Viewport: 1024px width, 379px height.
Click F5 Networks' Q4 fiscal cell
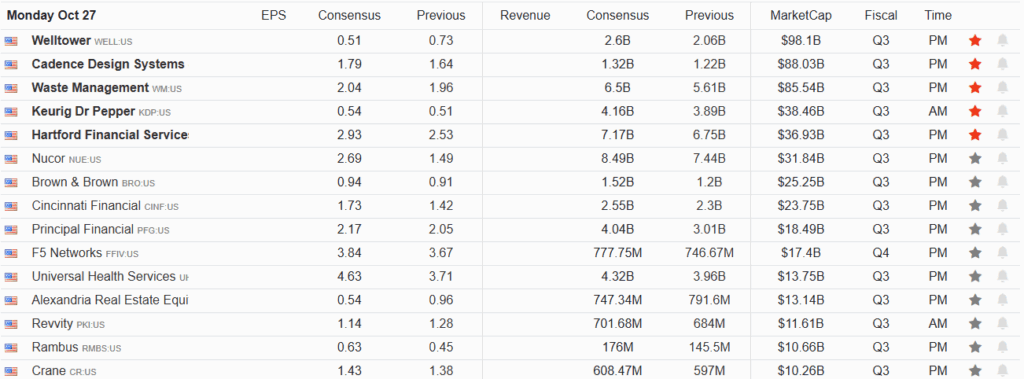(880, 252)
